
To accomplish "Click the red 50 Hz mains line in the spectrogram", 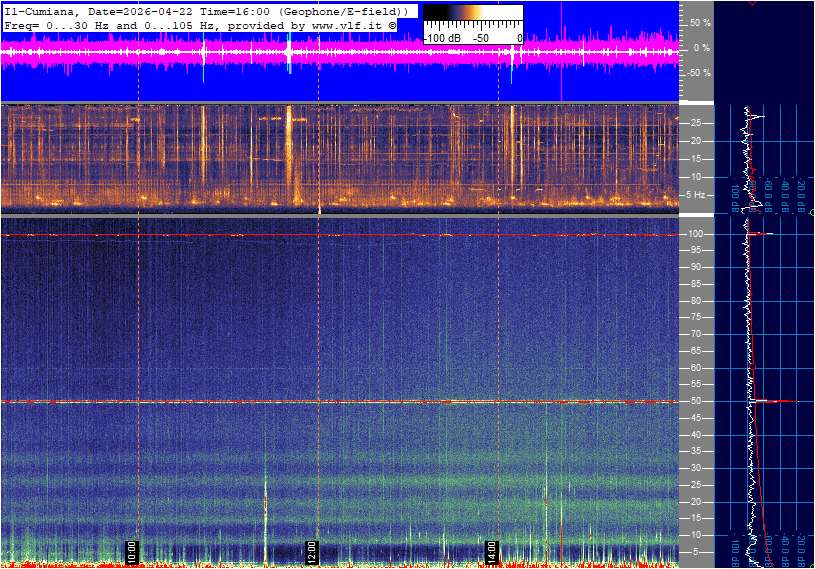I will click(x=340, y=401).
